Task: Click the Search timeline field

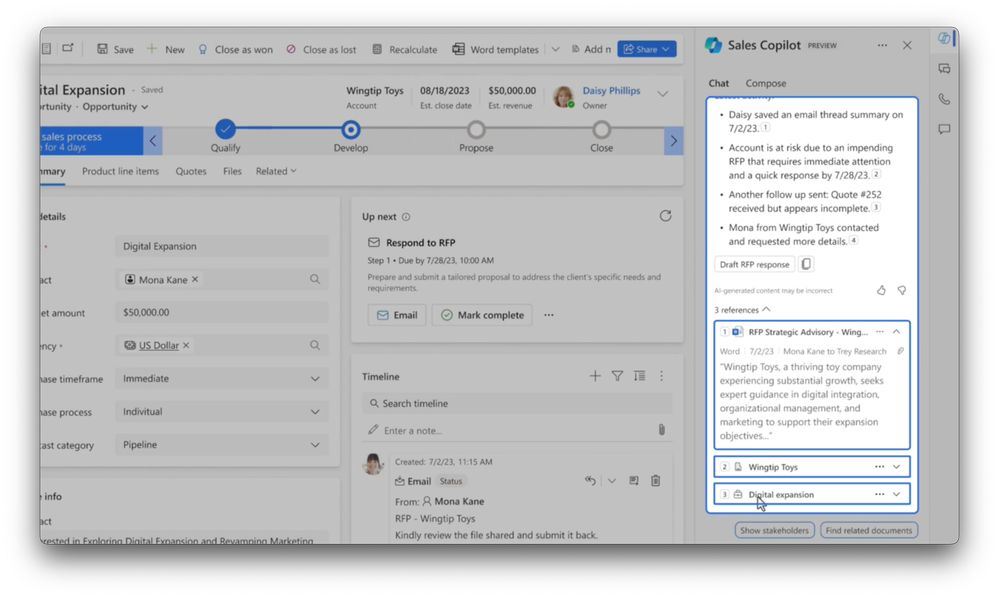Action: point(517,403)
